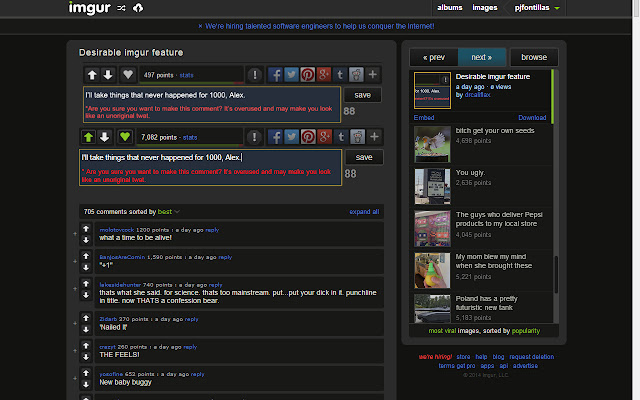
Task: Open the pjfontillas account dropdown
Action: pyautogui.click(x=537, y=8)
